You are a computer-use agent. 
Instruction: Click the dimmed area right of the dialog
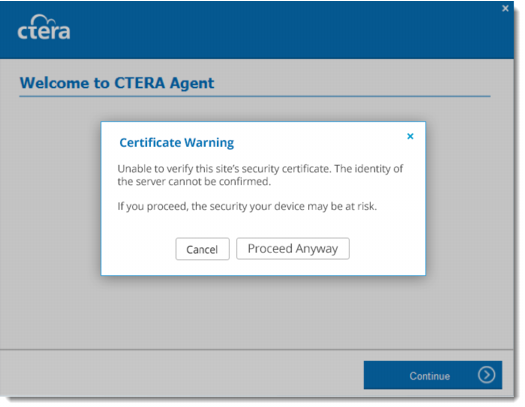point(469,201)
